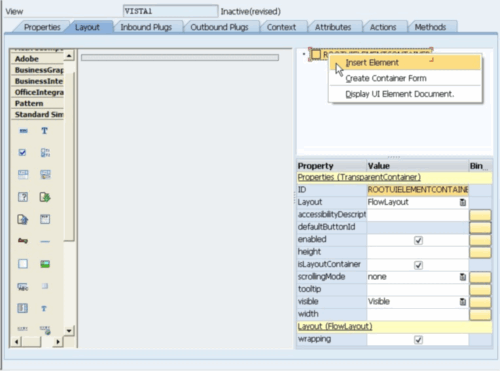Click the VISTA1 view name field
Image resolution: width=500 pixels, height=371 pixels.
pyautogui.click(x=170, y=11)
